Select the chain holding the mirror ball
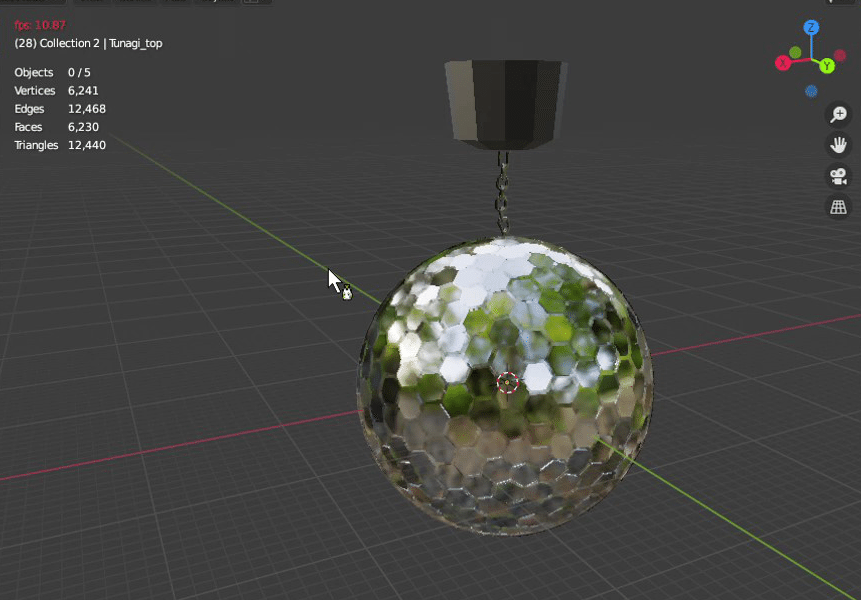The image size is (861, 600). pyautogui.click(x=502, y=192)
